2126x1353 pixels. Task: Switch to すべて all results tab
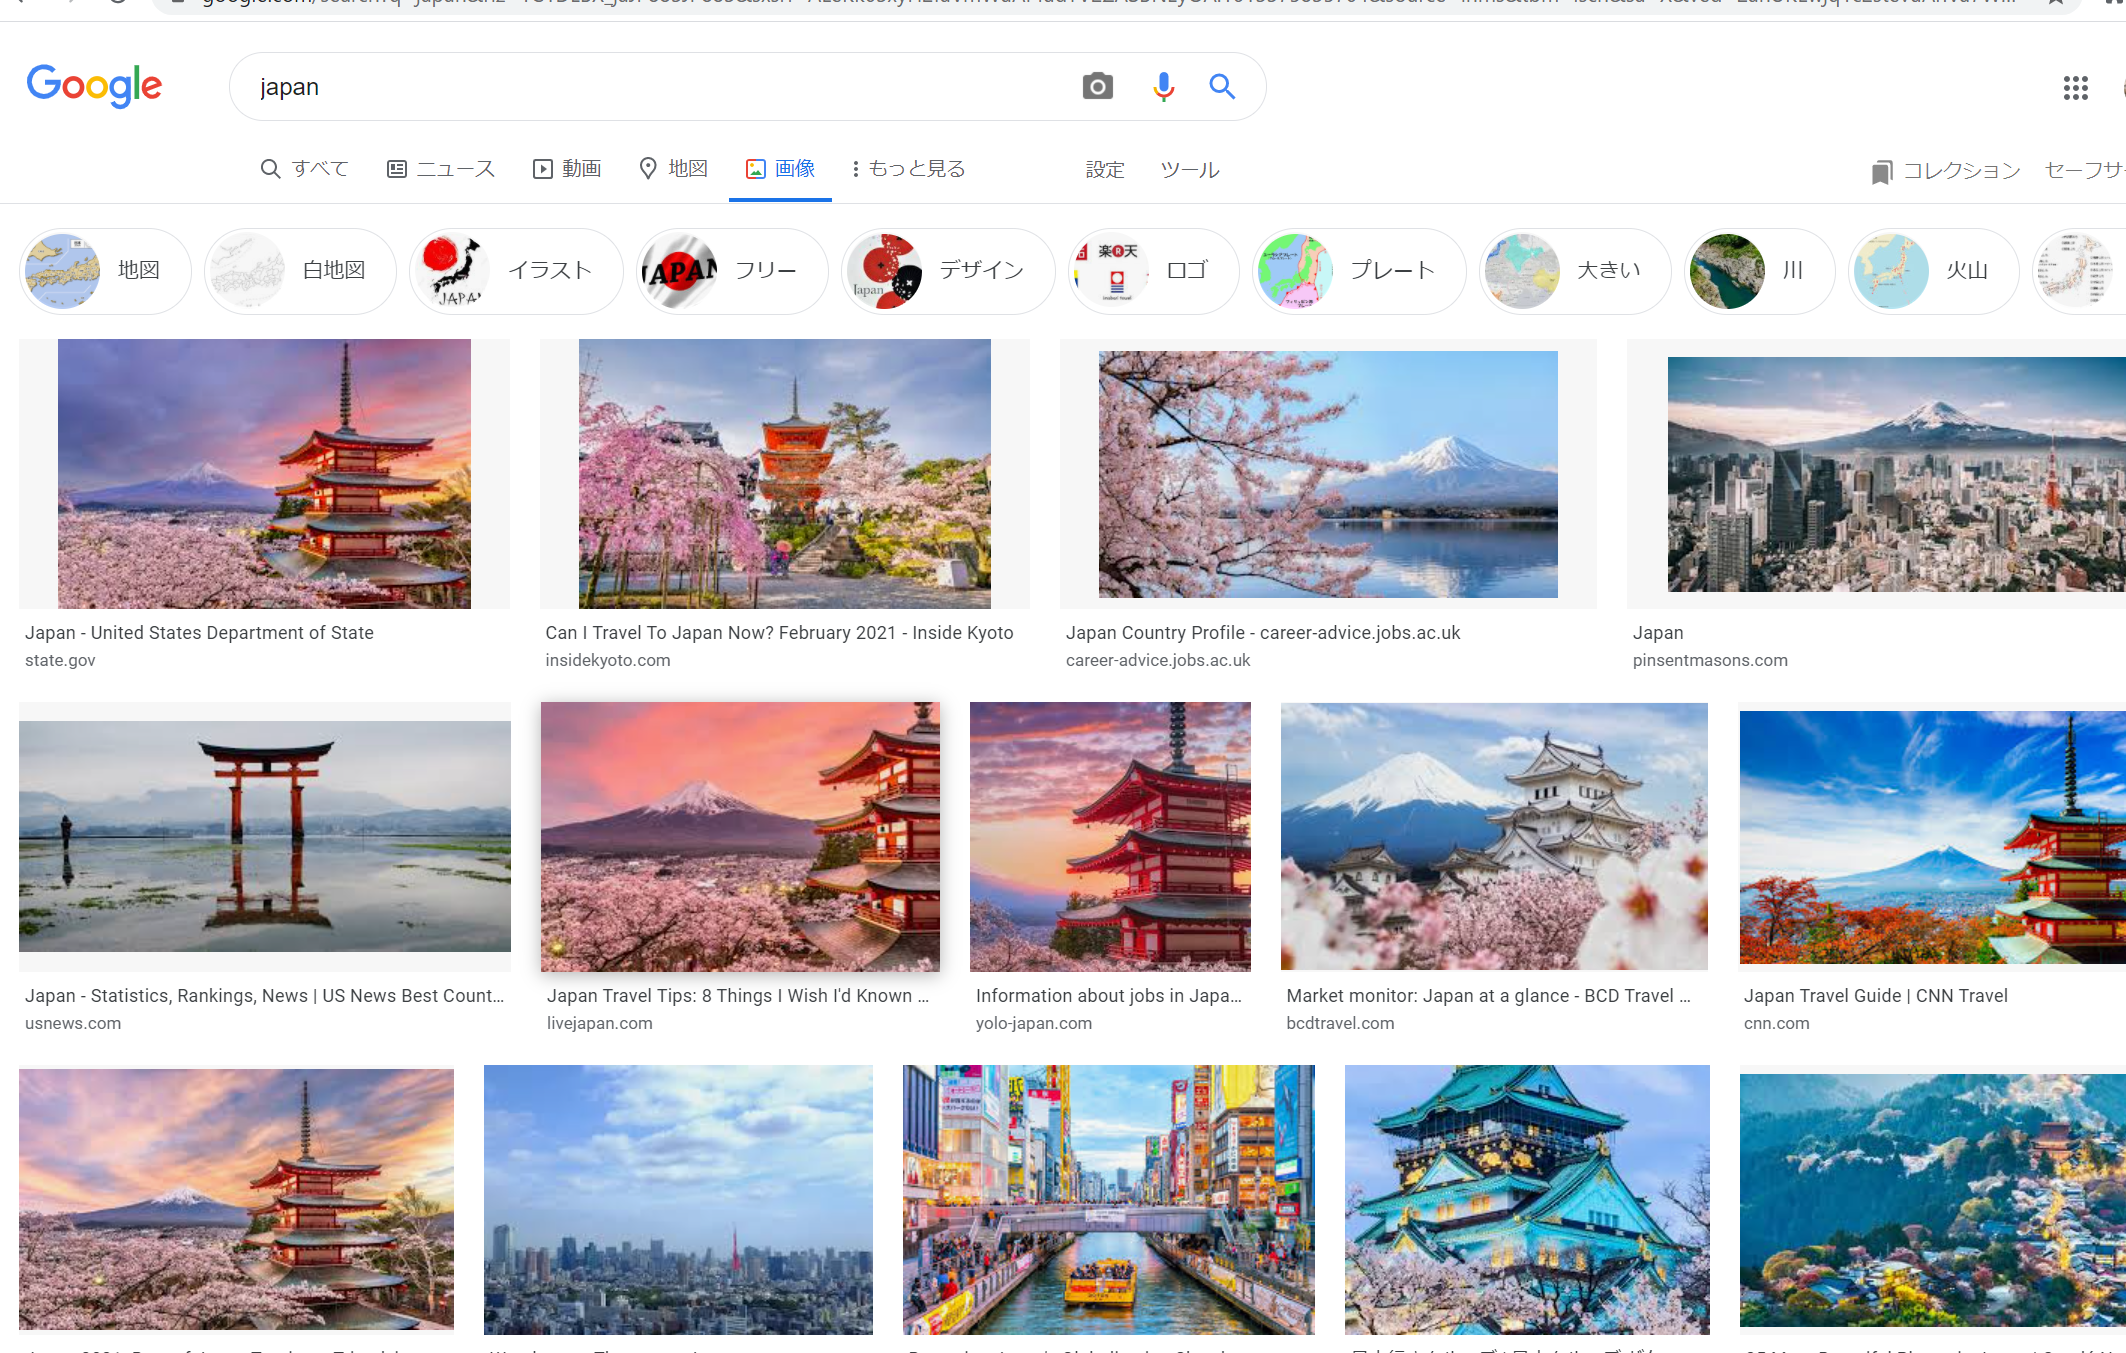(x=305, y=169)
